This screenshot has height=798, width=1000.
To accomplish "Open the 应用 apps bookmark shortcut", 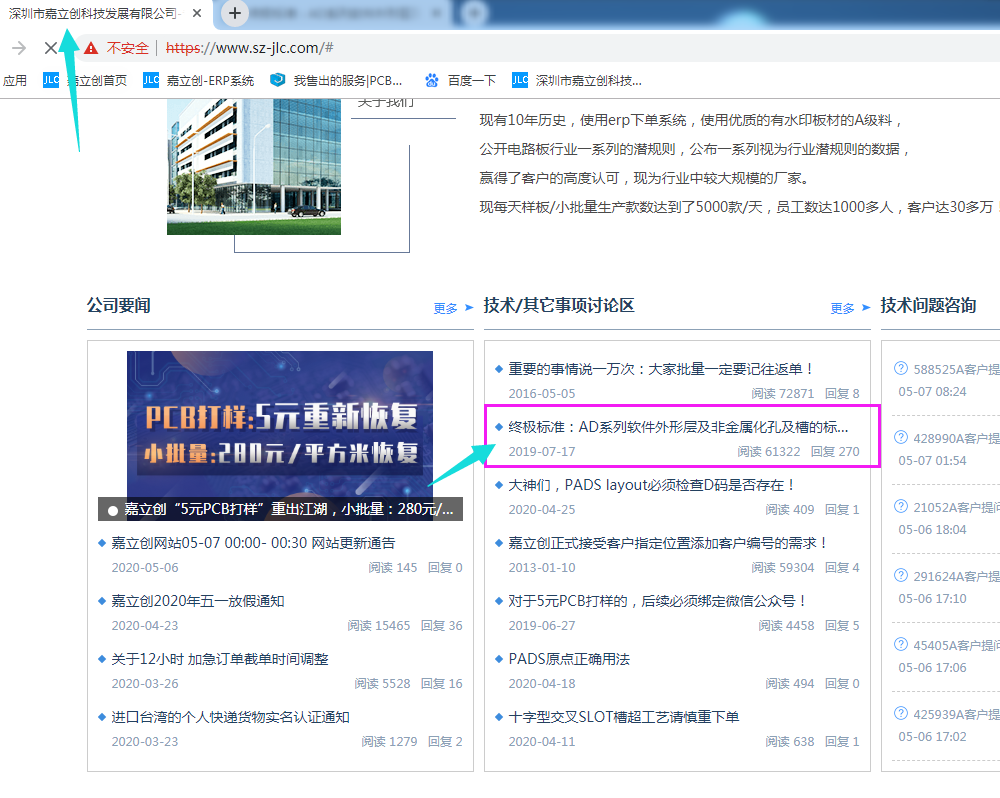I will click(x=15, y=80).
